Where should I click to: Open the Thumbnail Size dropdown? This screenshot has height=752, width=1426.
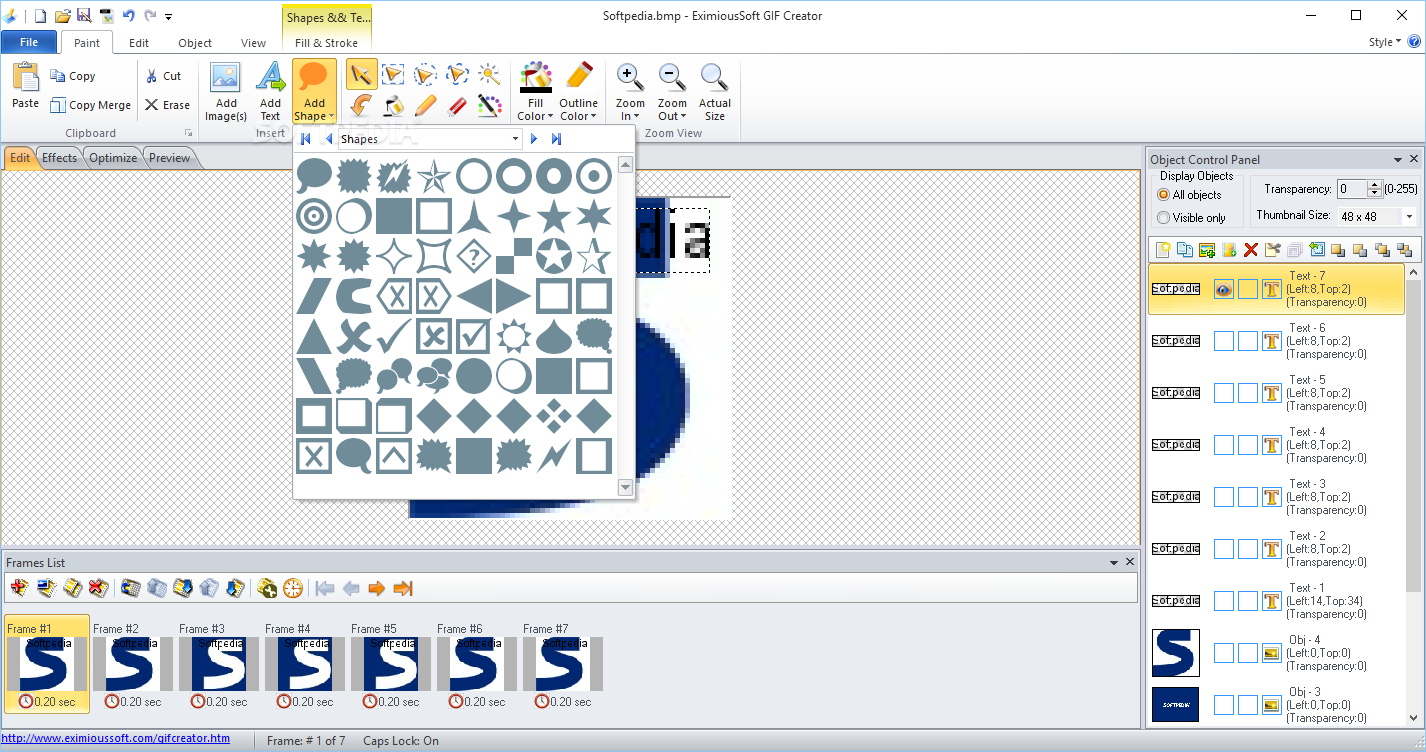[x=1409, y=216]
